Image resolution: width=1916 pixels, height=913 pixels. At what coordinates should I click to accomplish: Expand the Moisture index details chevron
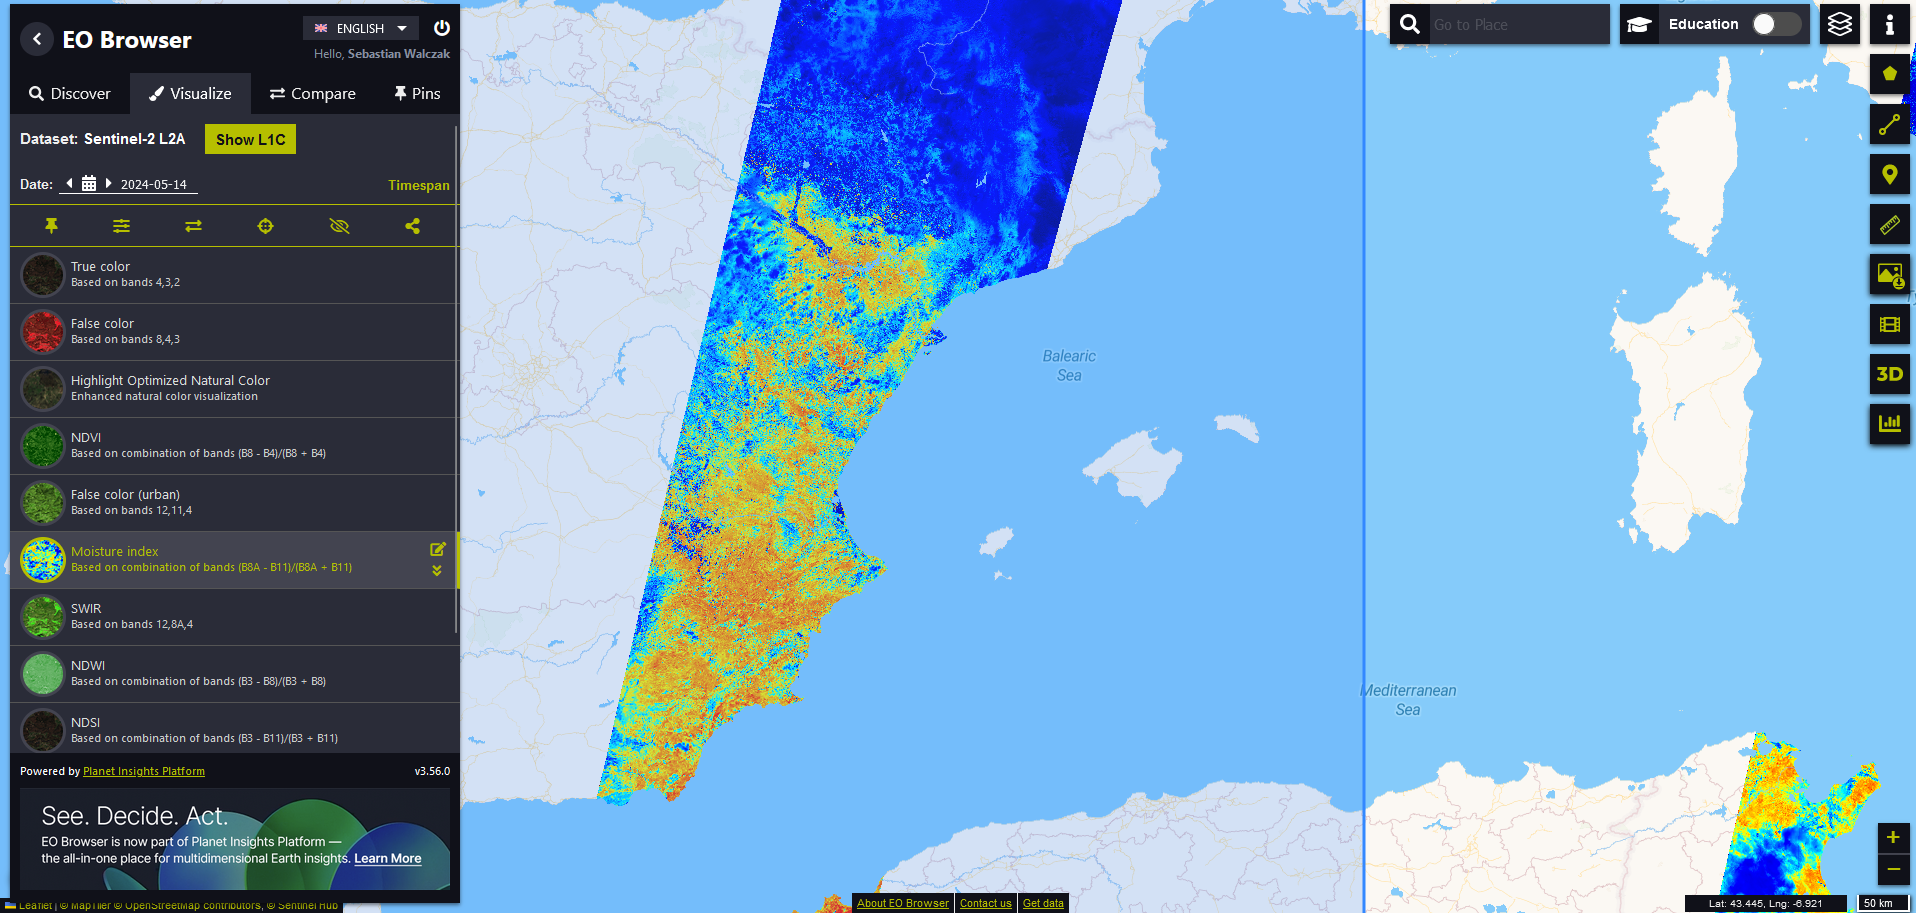click(437, 571)
